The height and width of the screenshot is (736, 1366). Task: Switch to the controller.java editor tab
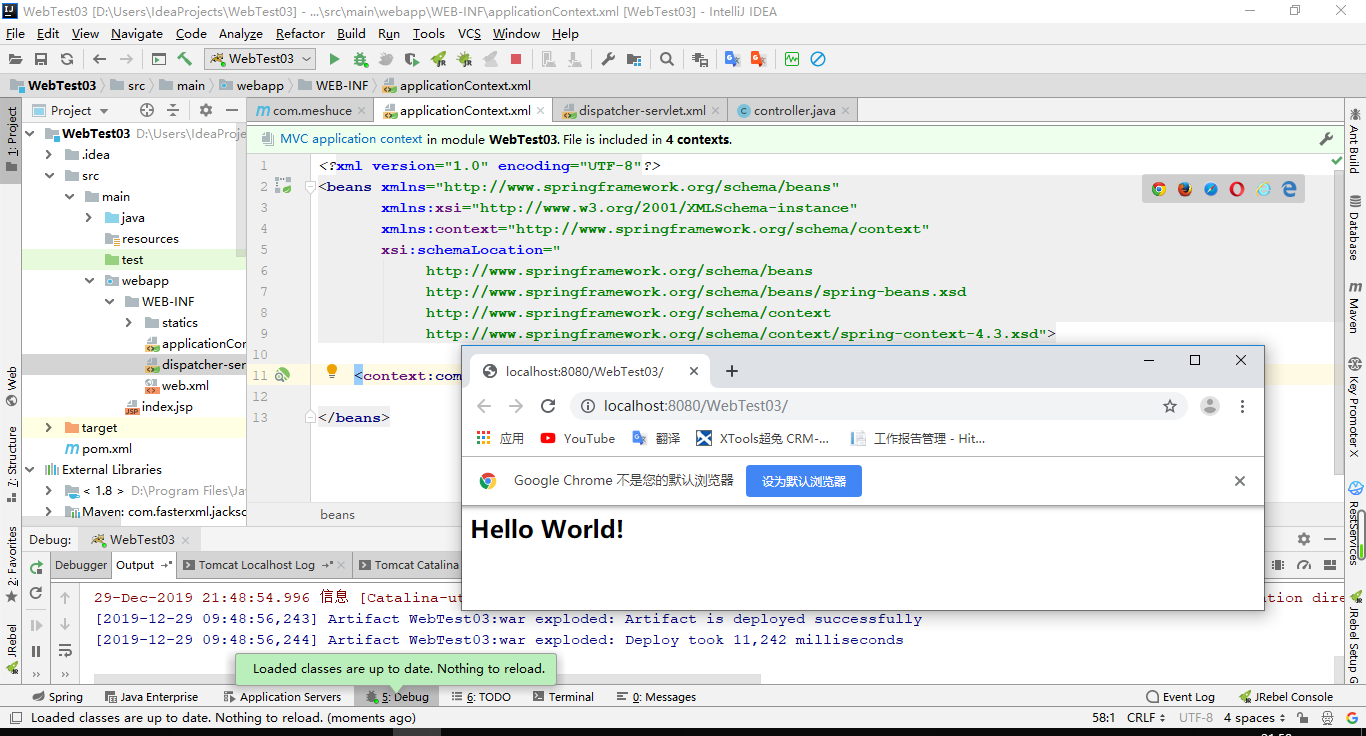(794, 110)
